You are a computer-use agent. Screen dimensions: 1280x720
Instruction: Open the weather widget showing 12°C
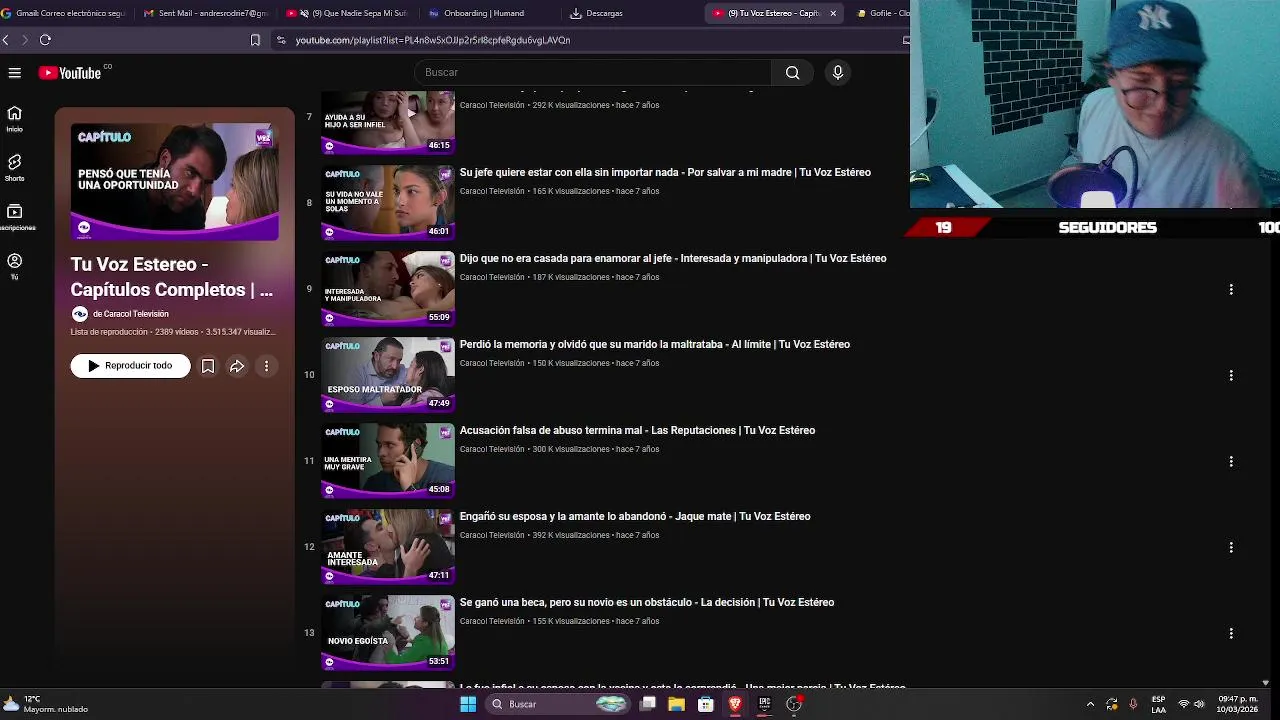(x=46, y=704)
